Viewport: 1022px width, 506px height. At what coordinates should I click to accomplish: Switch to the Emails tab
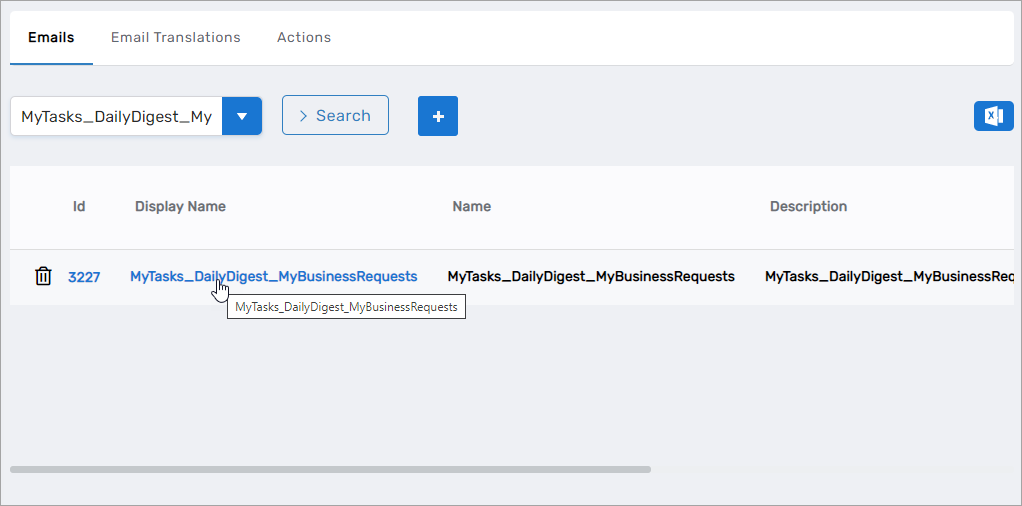51,37
